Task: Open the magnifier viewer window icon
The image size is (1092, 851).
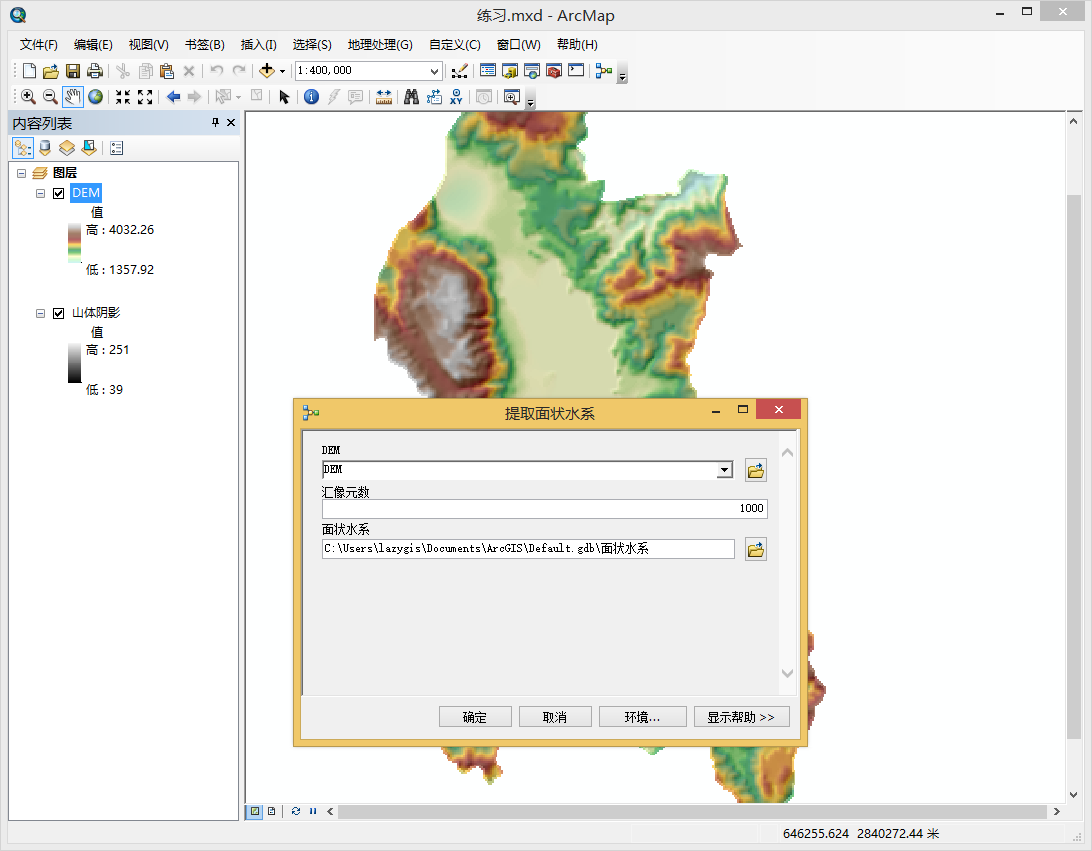Action: (x=512, y=97)
